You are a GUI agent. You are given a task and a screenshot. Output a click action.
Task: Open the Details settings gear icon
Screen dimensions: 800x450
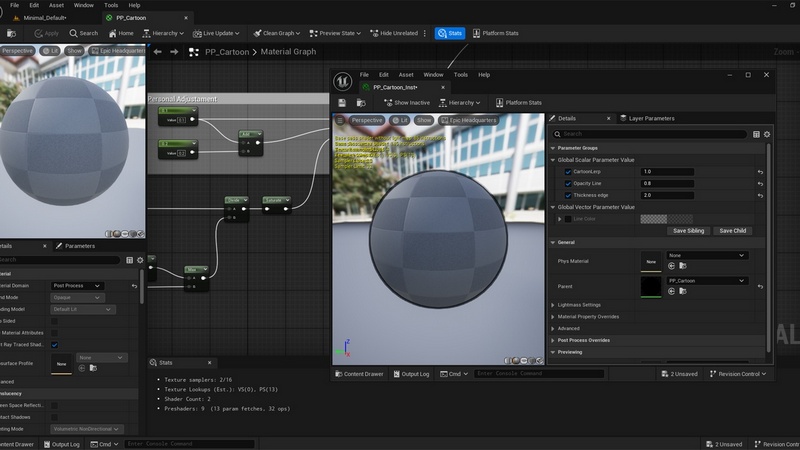point(767,133)
